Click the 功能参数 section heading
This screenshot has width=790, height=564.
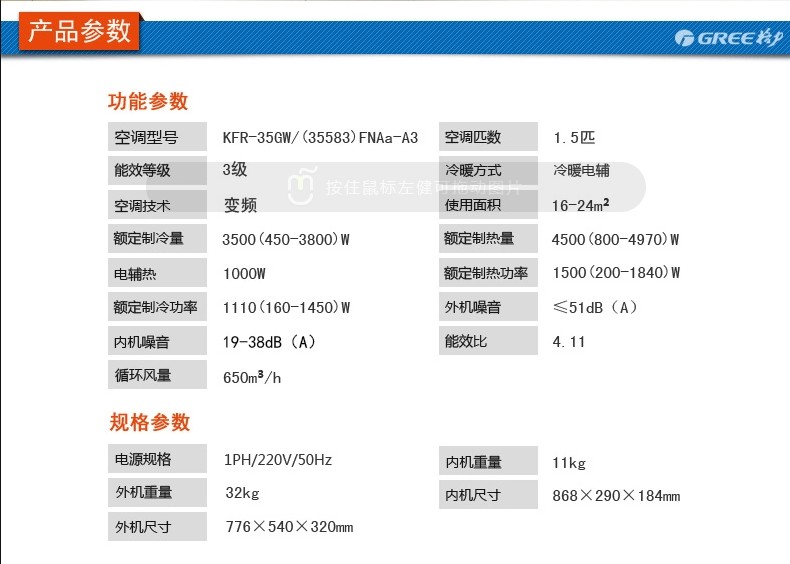148,101
